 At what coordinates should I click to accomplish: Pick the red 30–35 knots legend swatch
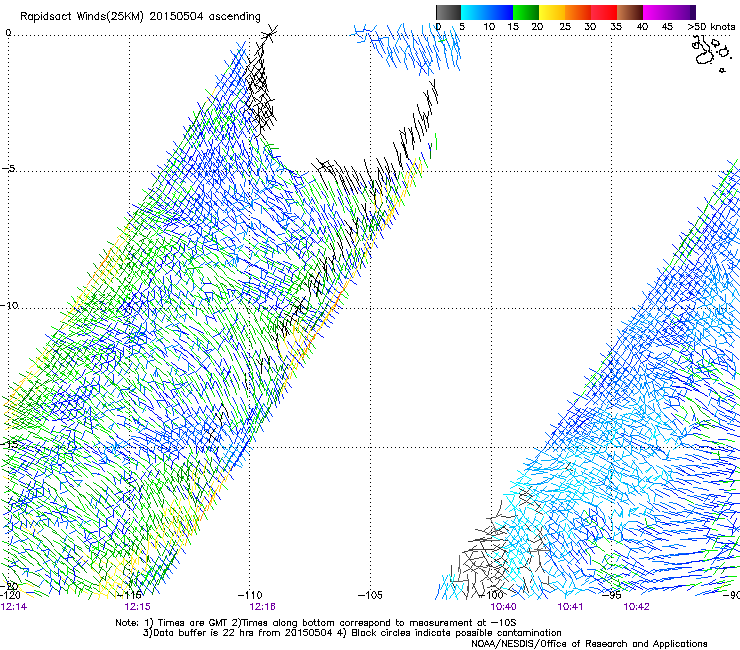(x=604, y=12)
